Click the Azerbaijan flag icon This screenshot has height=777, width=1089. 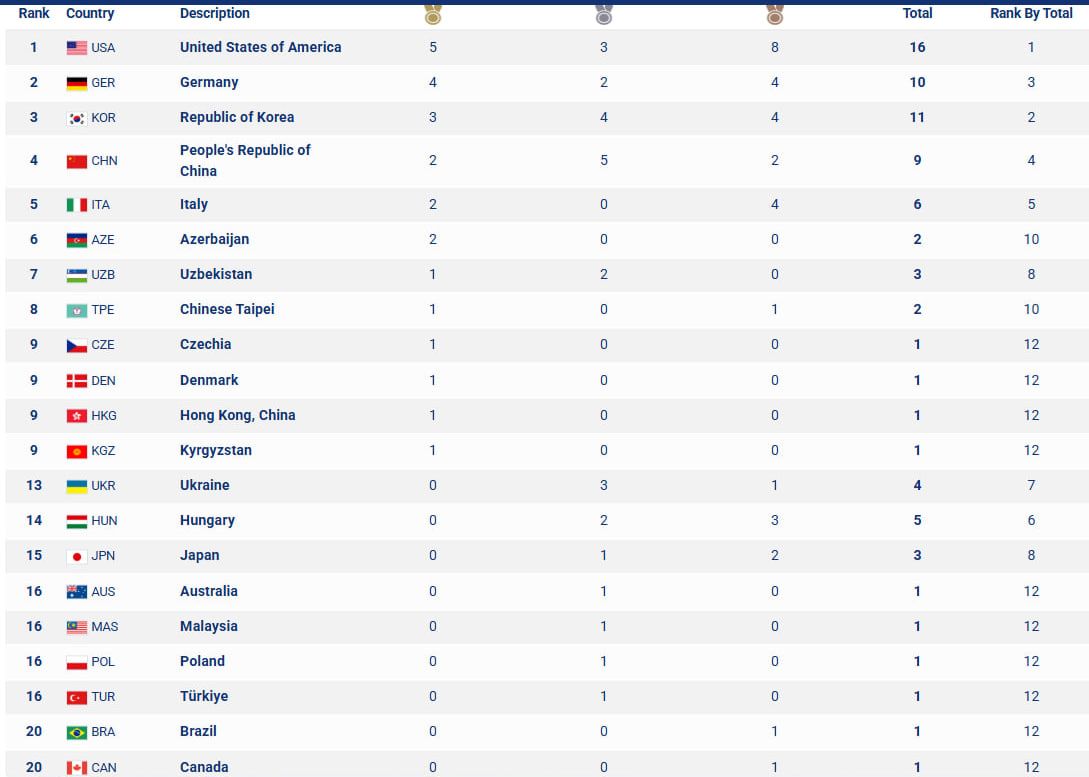(76, 240)
